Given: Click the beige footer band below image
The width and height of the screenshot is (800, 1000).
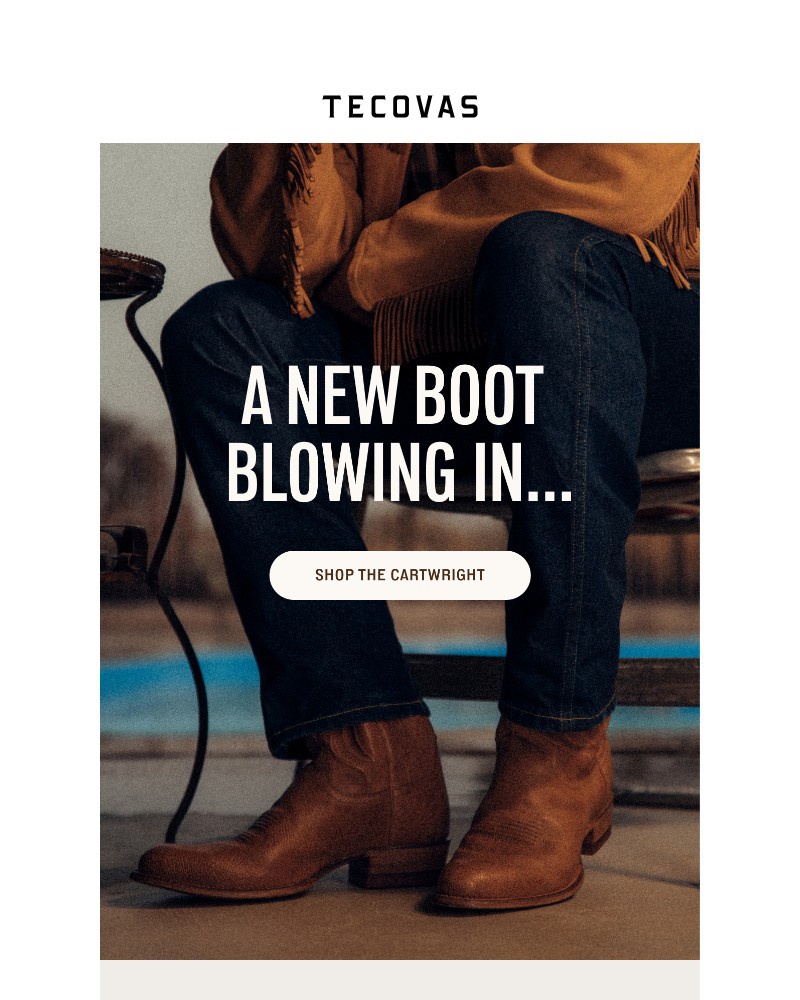Looking at the screenshot, I should 400,980.
